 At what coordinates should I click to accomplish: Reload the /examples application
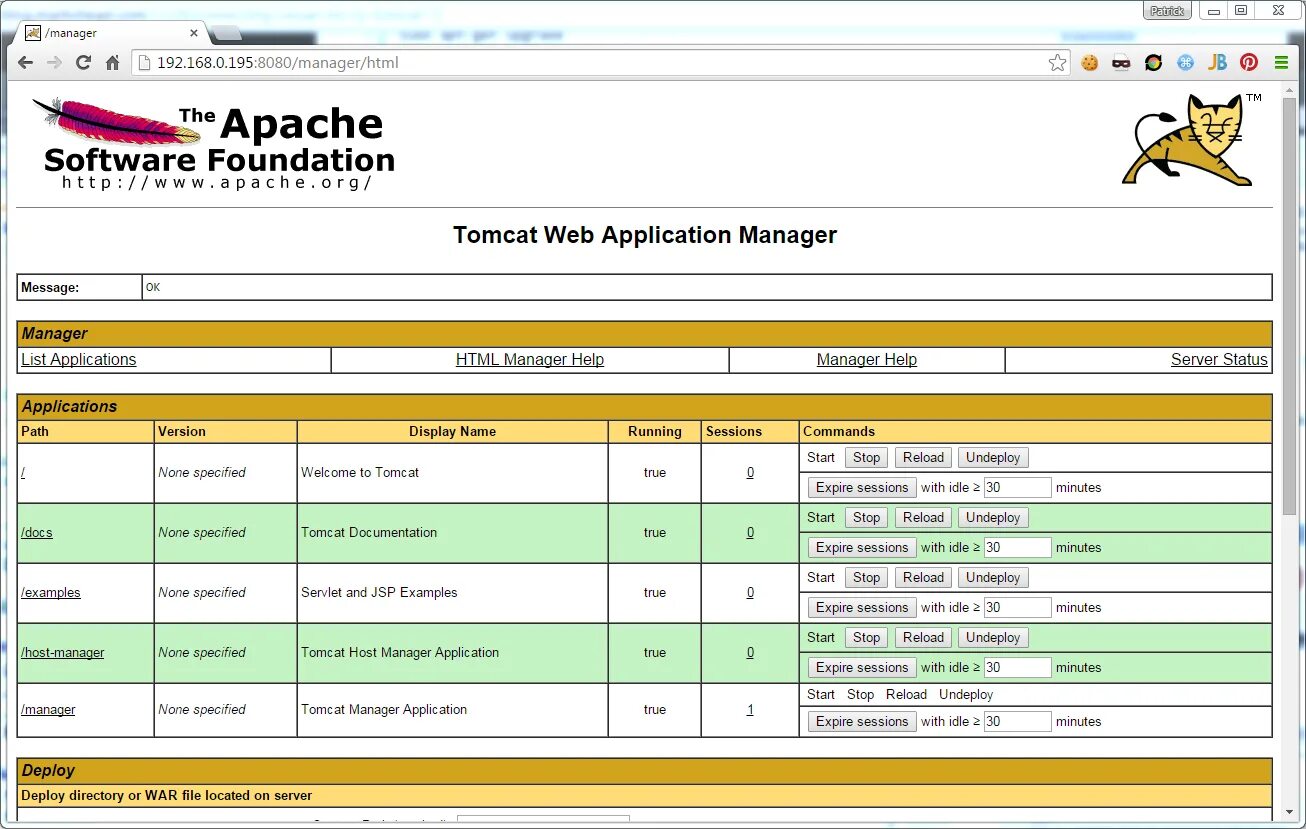tap(923, 578)
